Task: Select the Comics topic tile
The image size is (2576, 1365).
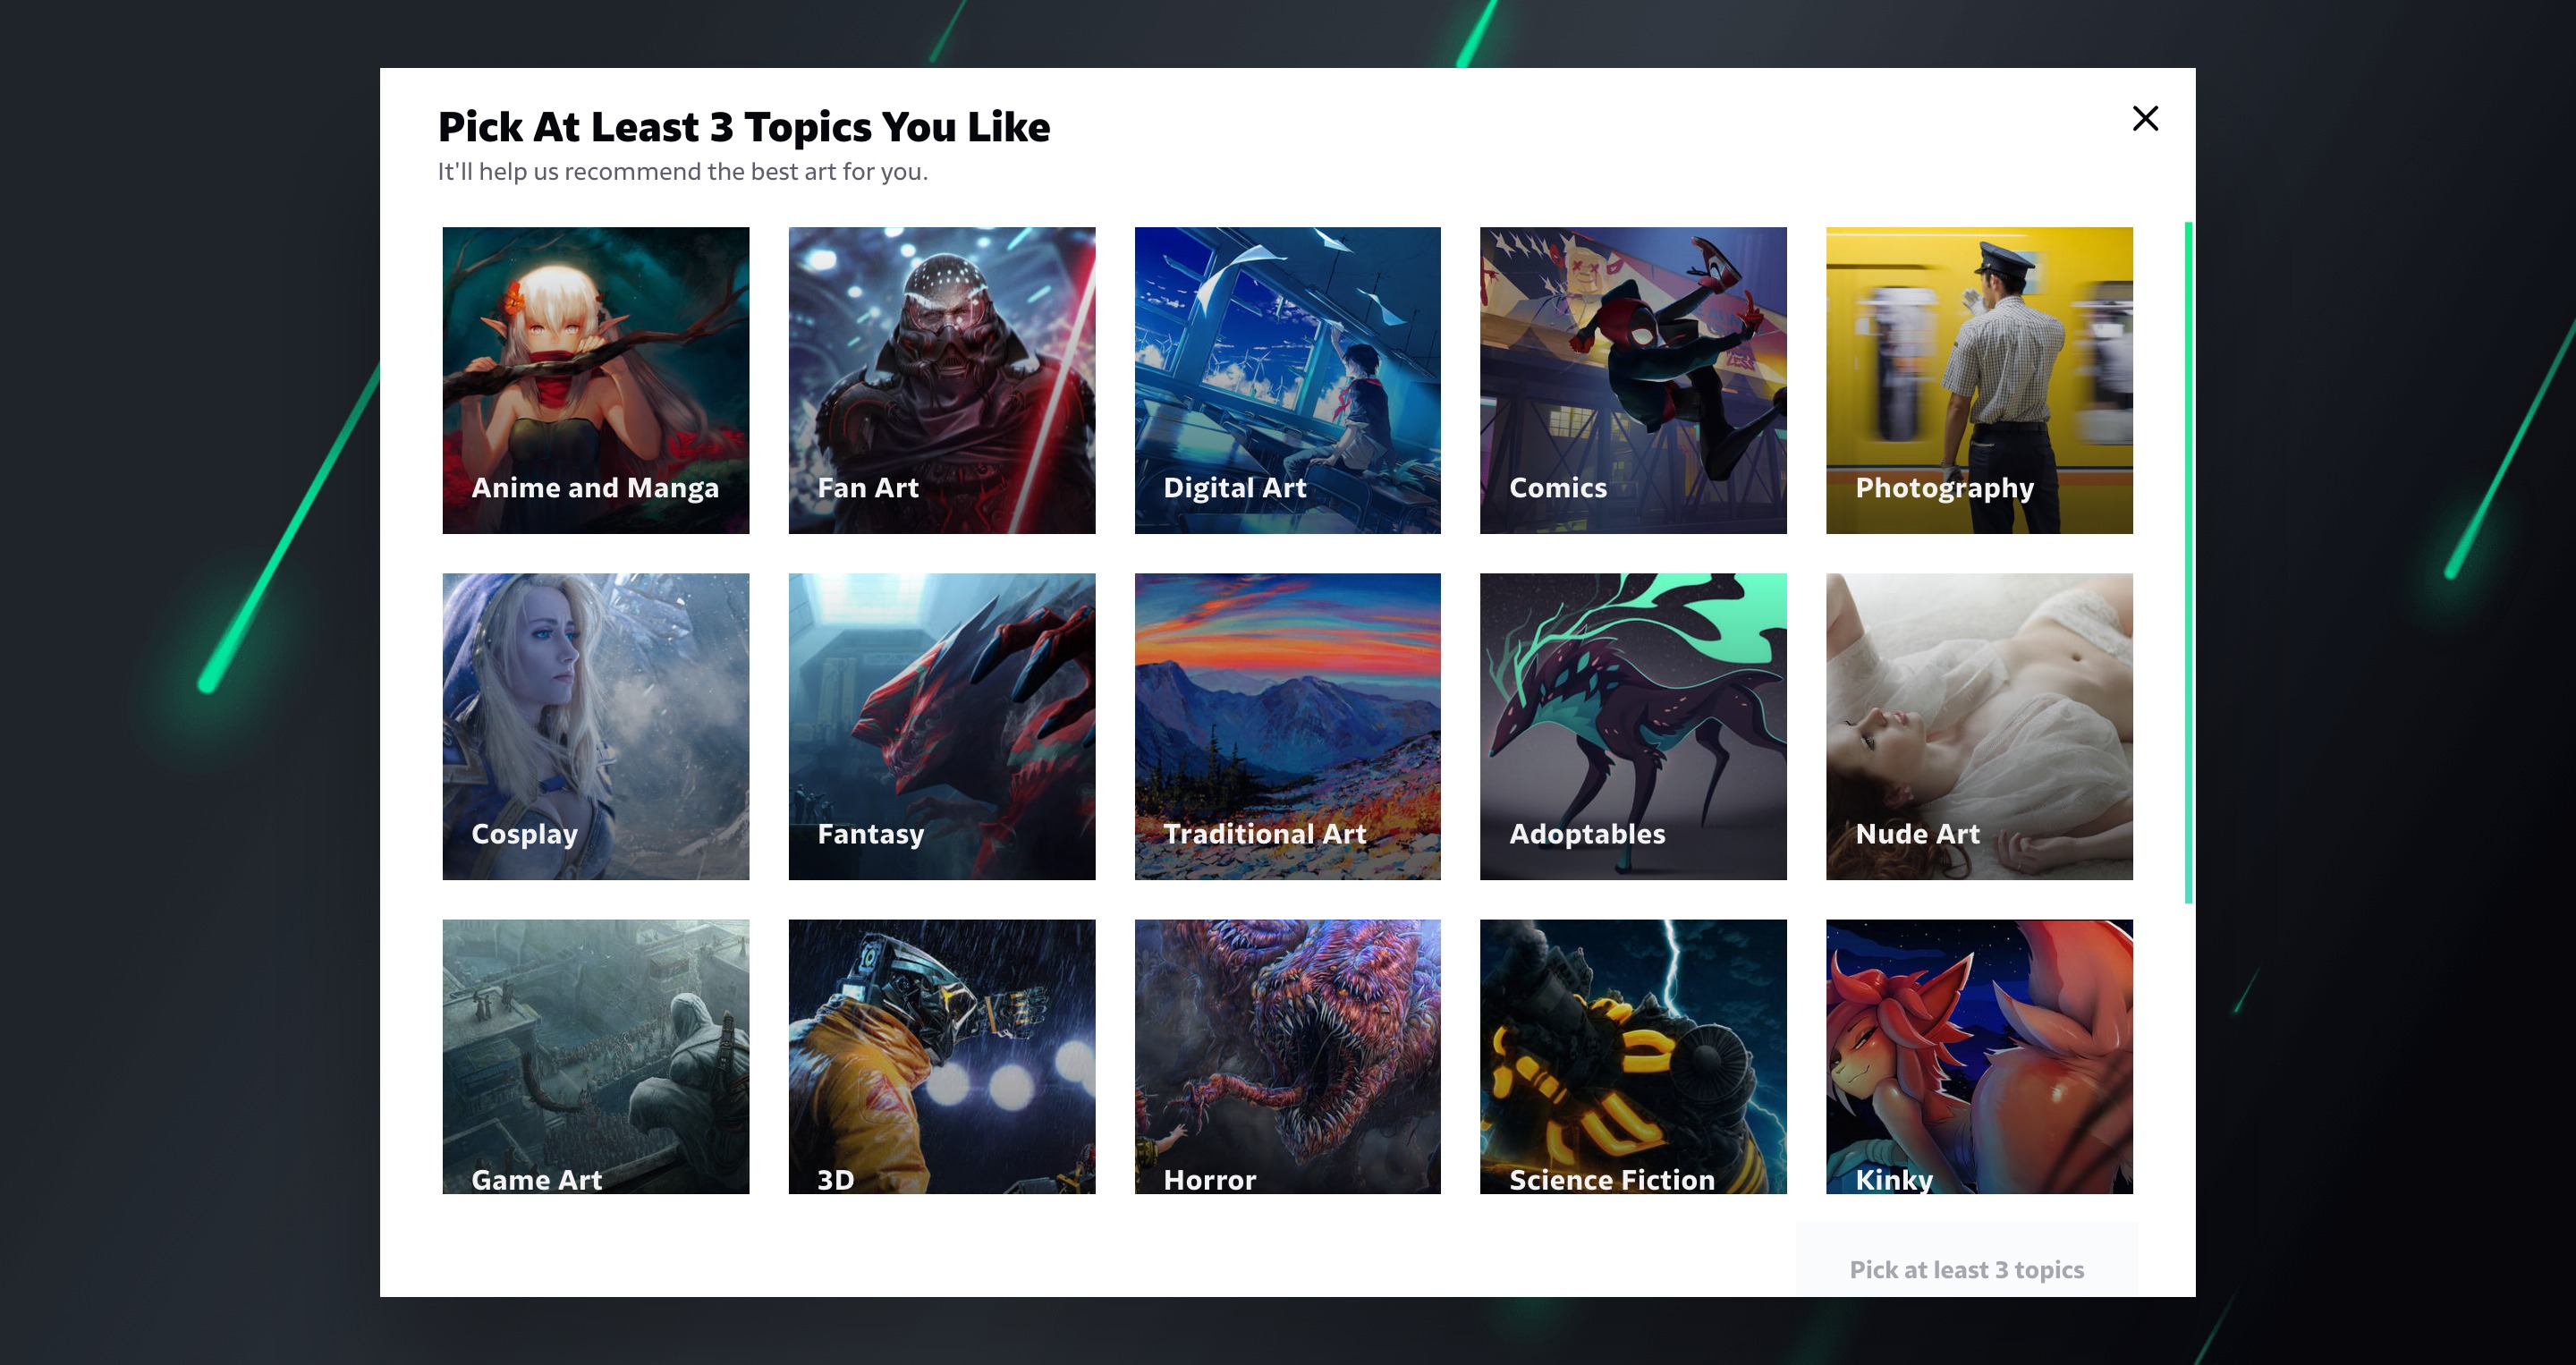Action: click(1633, 380)
